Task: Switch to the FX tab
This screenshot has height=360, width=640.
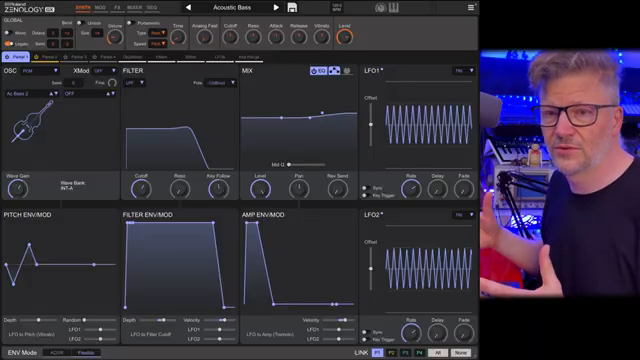Action: (117, 7)
